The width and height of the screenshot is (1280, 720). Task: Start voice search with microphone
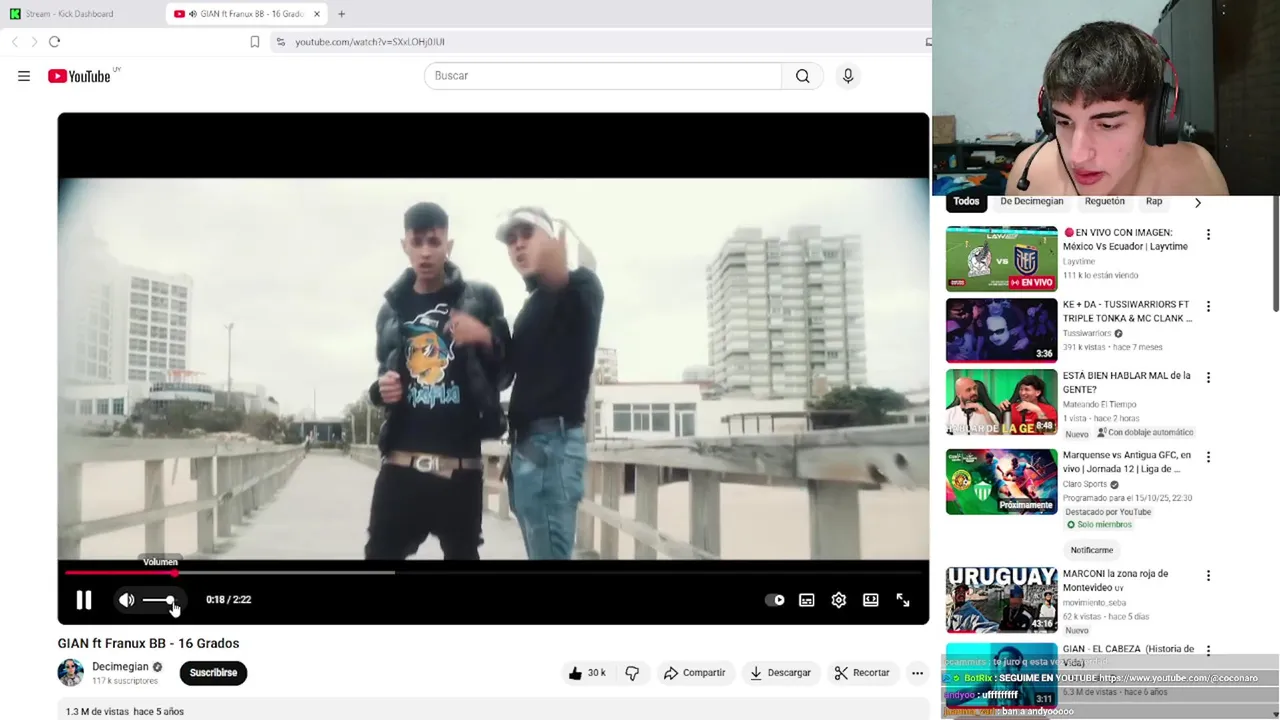848,76
